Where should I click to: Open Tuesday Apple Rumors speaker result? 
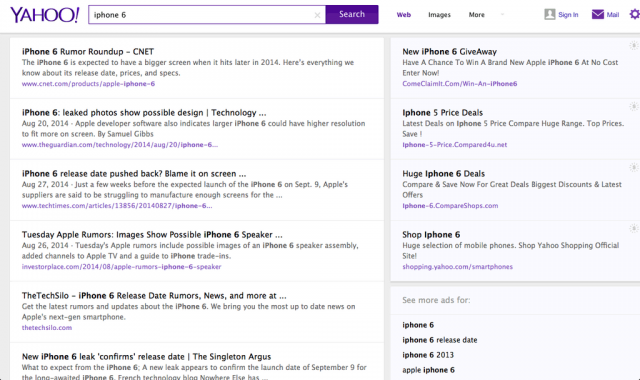[152, 235]
